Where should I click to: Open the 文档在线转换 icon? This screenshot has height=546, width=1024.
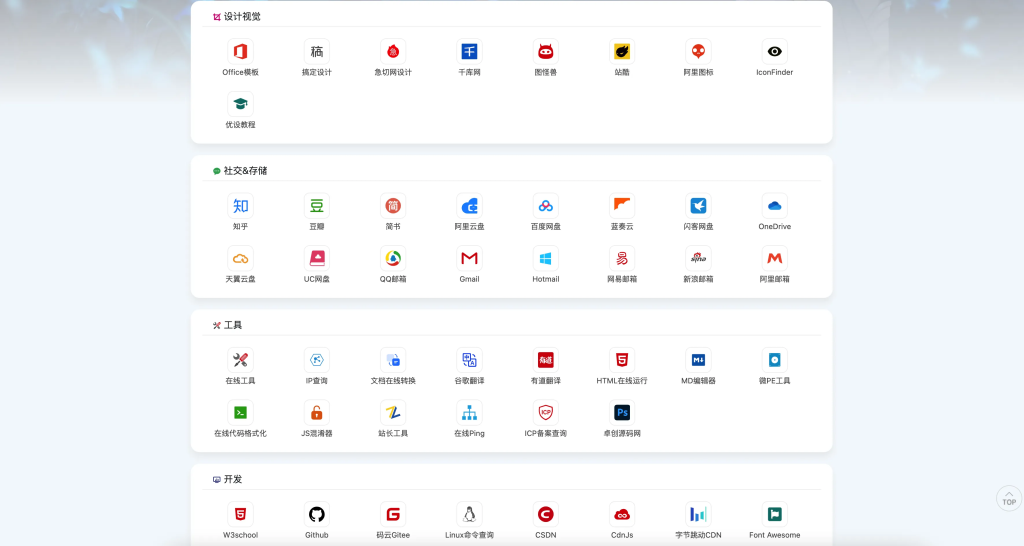[393, 360]
